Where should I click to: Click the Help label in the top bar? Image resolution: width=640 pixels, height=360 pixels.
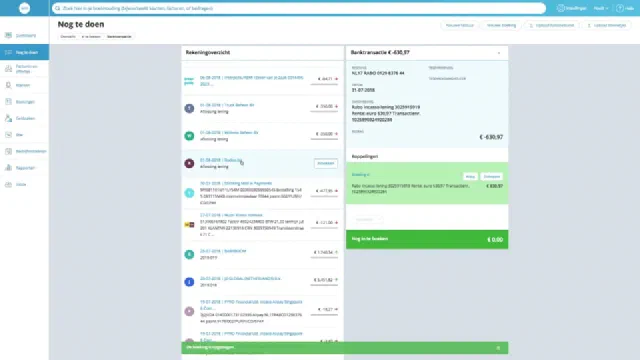[x=629, y=8]
